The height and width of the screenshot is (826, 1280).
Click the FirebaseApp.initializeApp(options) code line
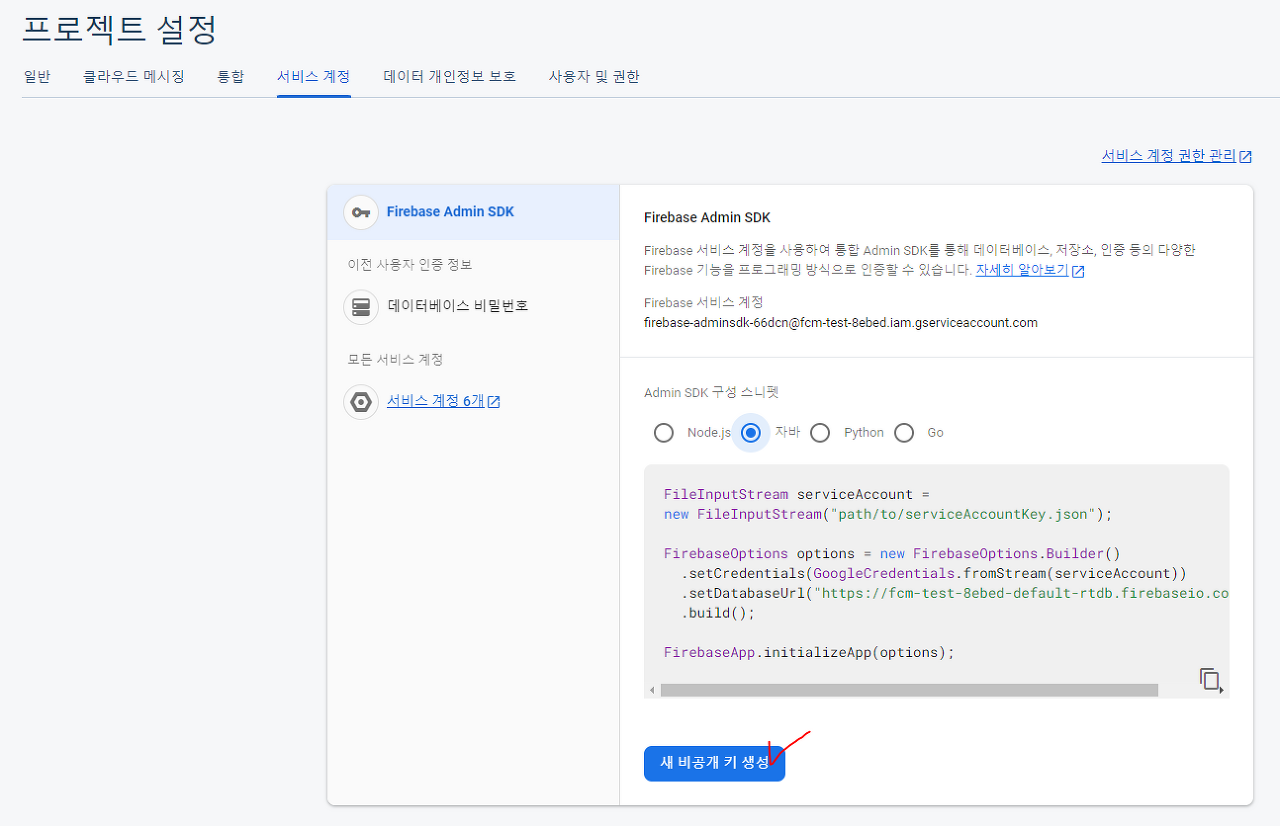(810, 652)
